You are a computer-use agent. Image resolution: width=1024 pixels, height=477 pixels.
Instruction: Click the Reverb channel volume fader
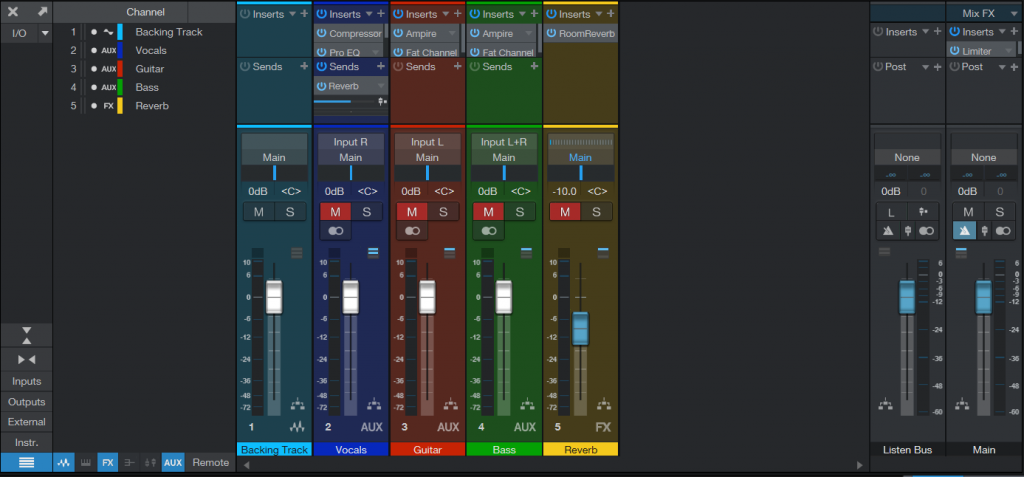click(580, 329)
